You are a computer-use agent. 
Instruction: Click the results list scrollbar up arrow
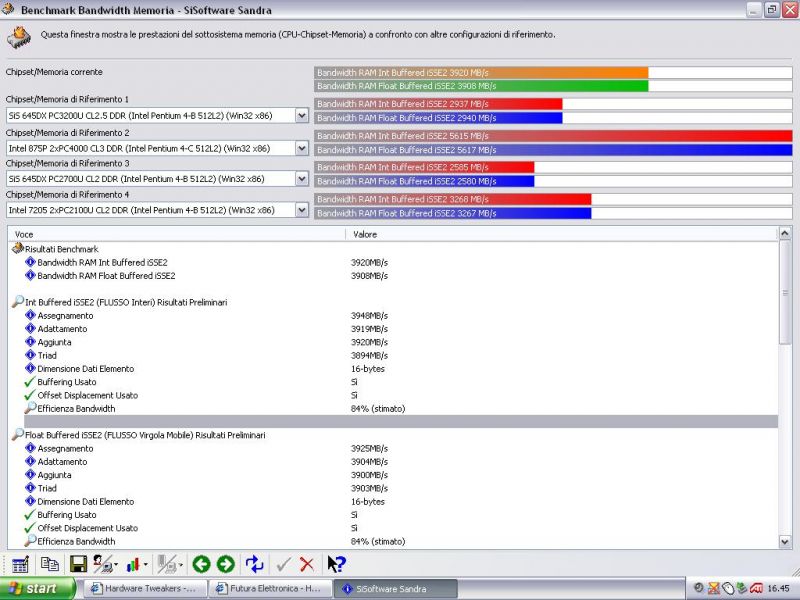tap(785, 233)
